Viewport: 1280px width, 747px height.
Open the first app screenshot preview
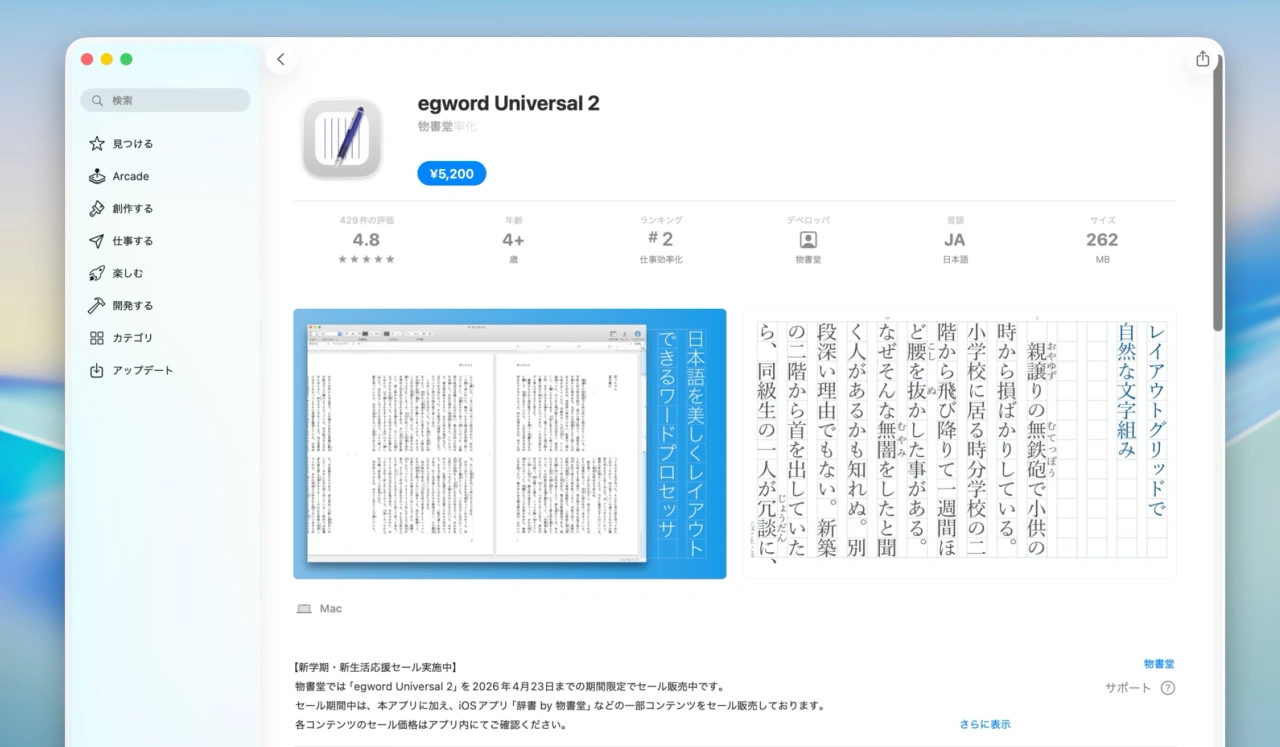(510, 444)
